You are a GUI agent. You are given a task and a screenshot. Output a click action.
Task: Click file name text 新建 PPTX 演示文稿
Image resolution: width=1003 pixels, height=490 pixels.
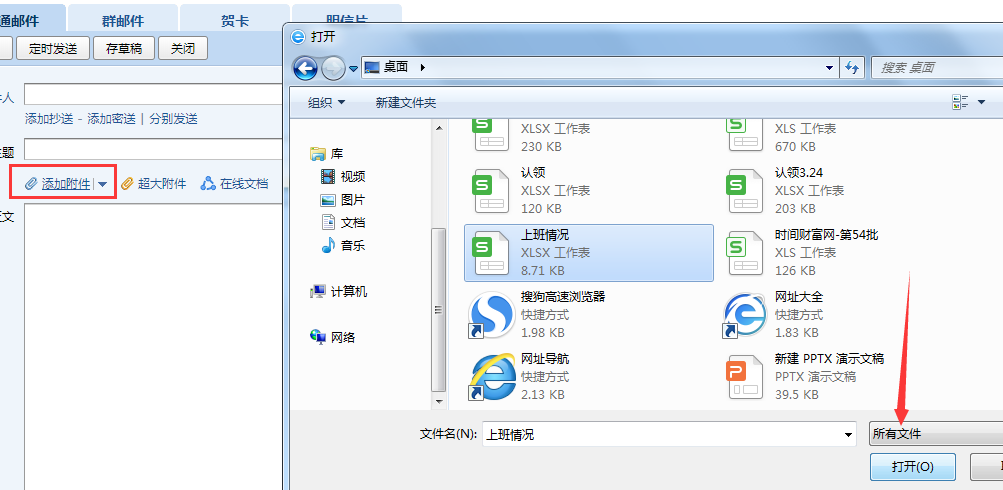pos(829,359)
